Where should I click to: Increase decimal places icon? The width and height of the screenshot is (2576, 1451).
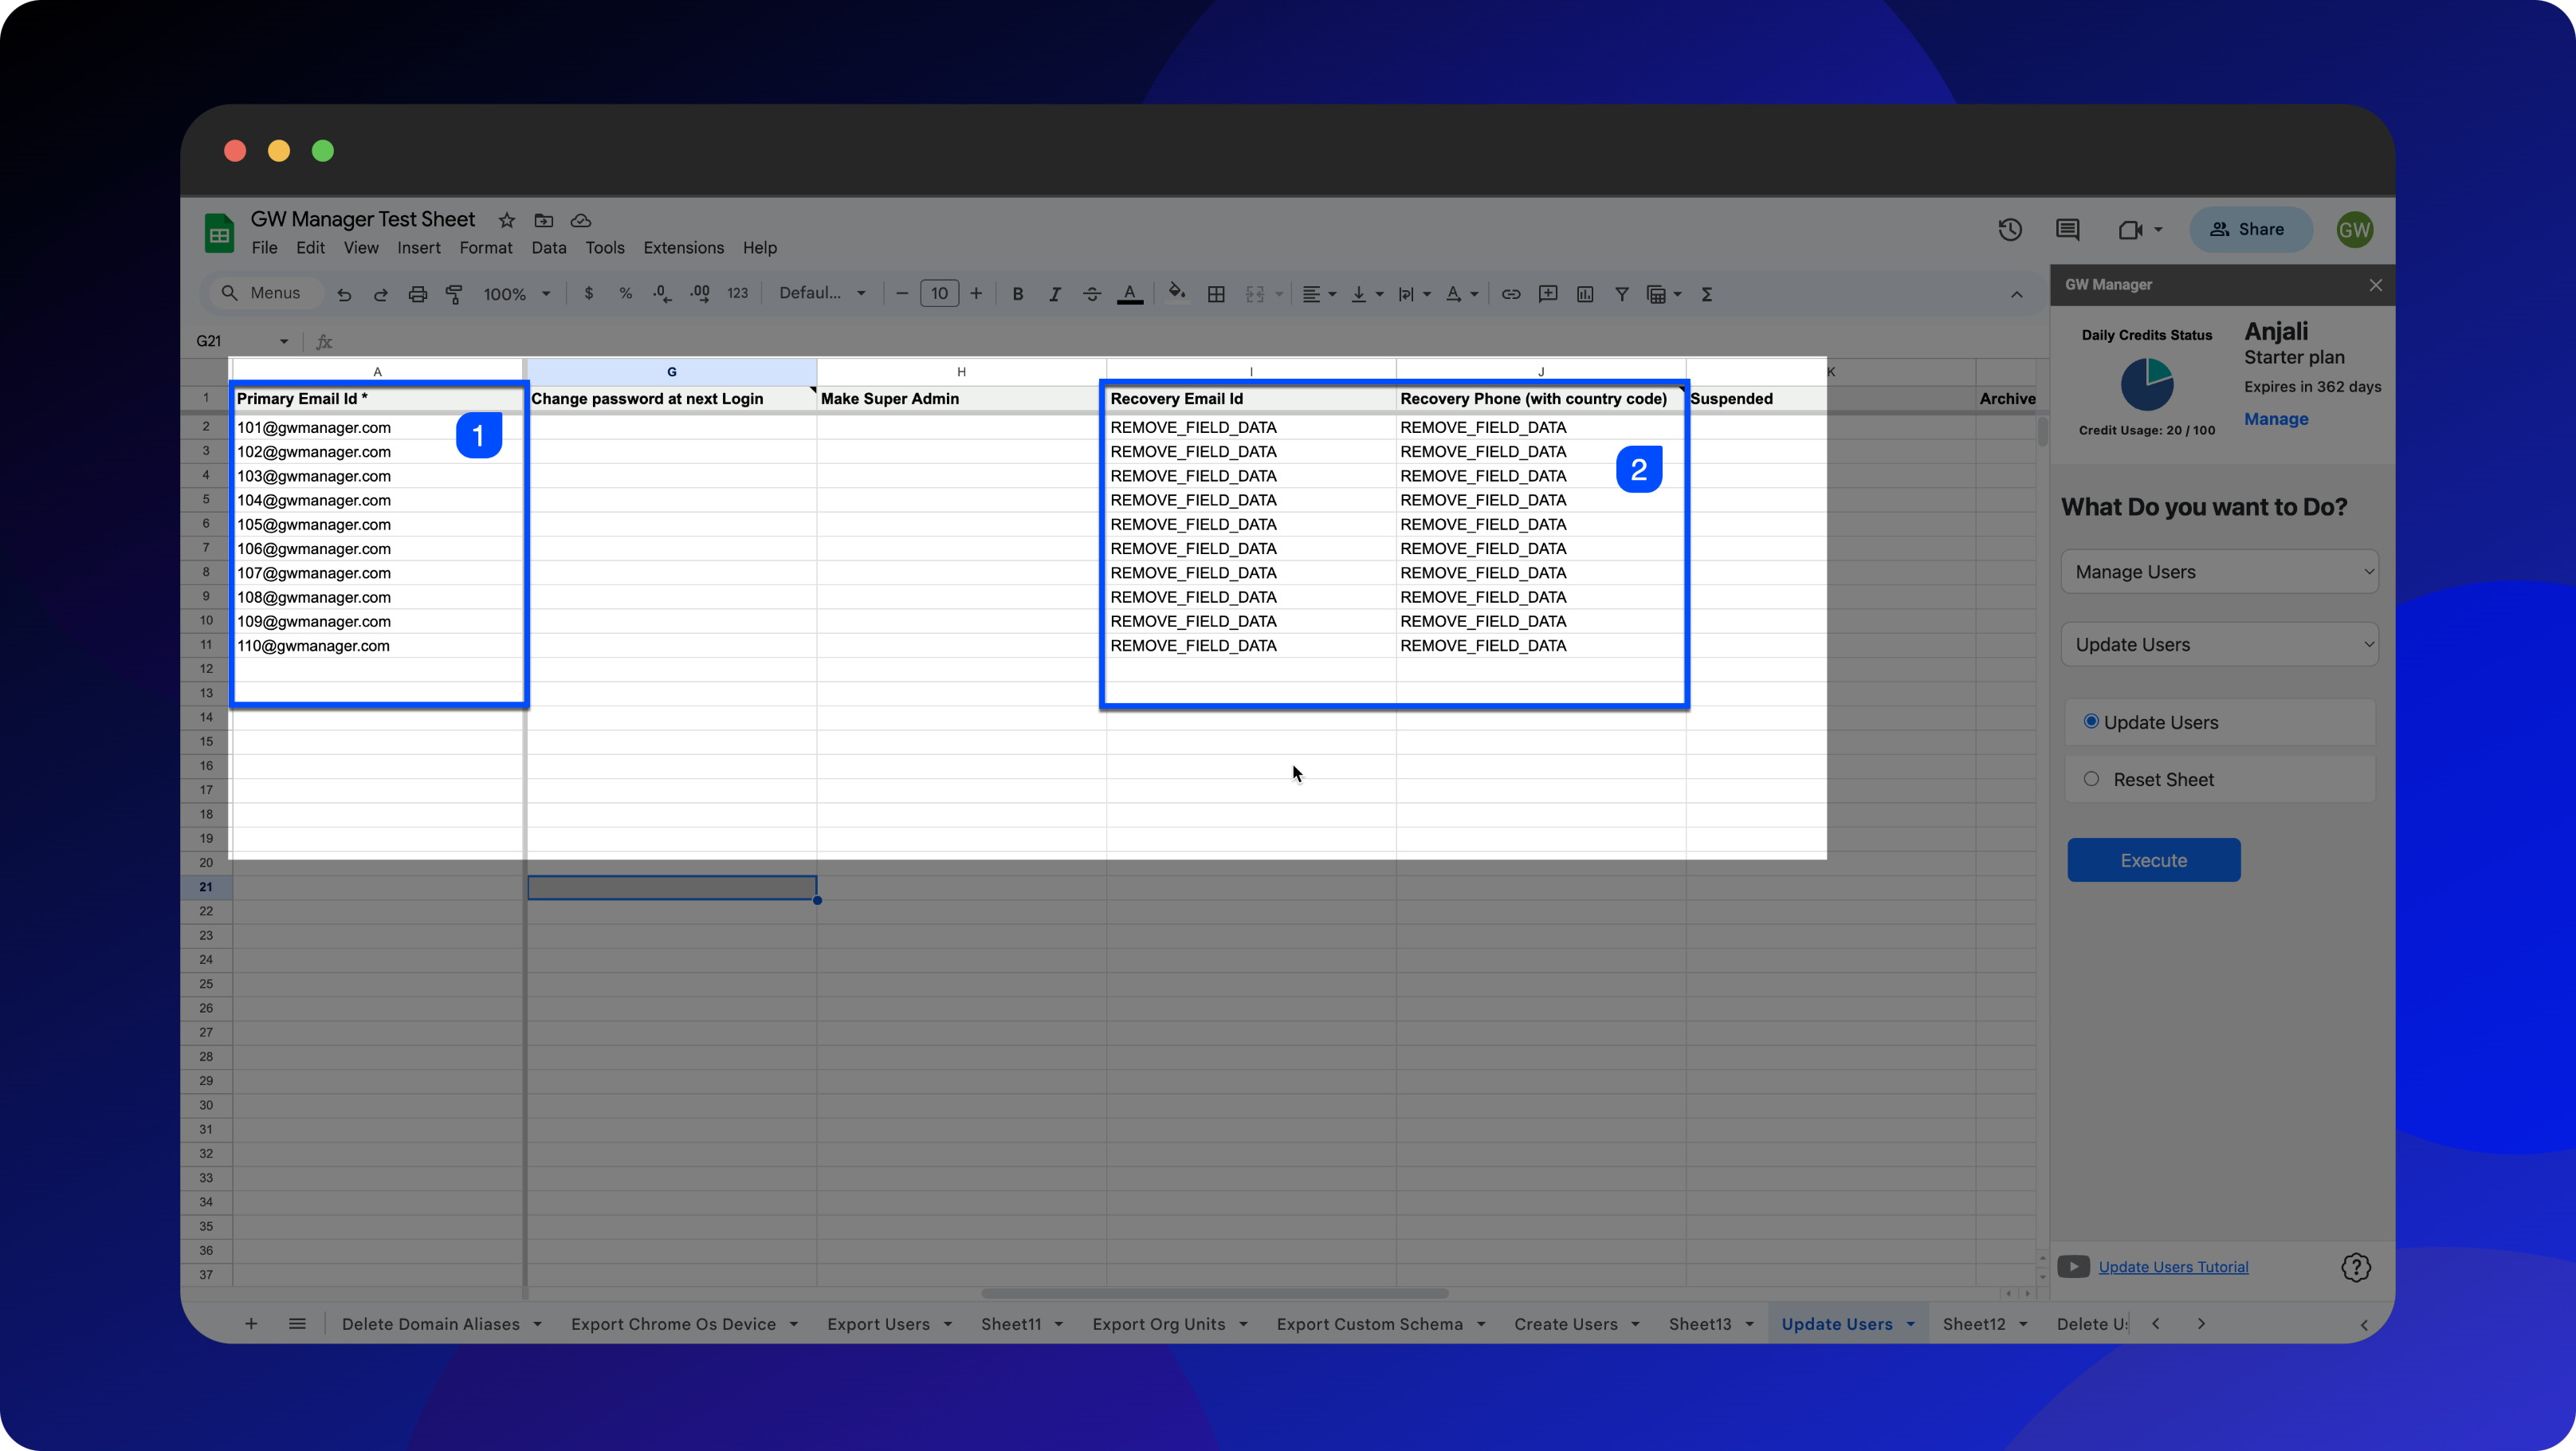pyautogui.click(x=699, y=294)
